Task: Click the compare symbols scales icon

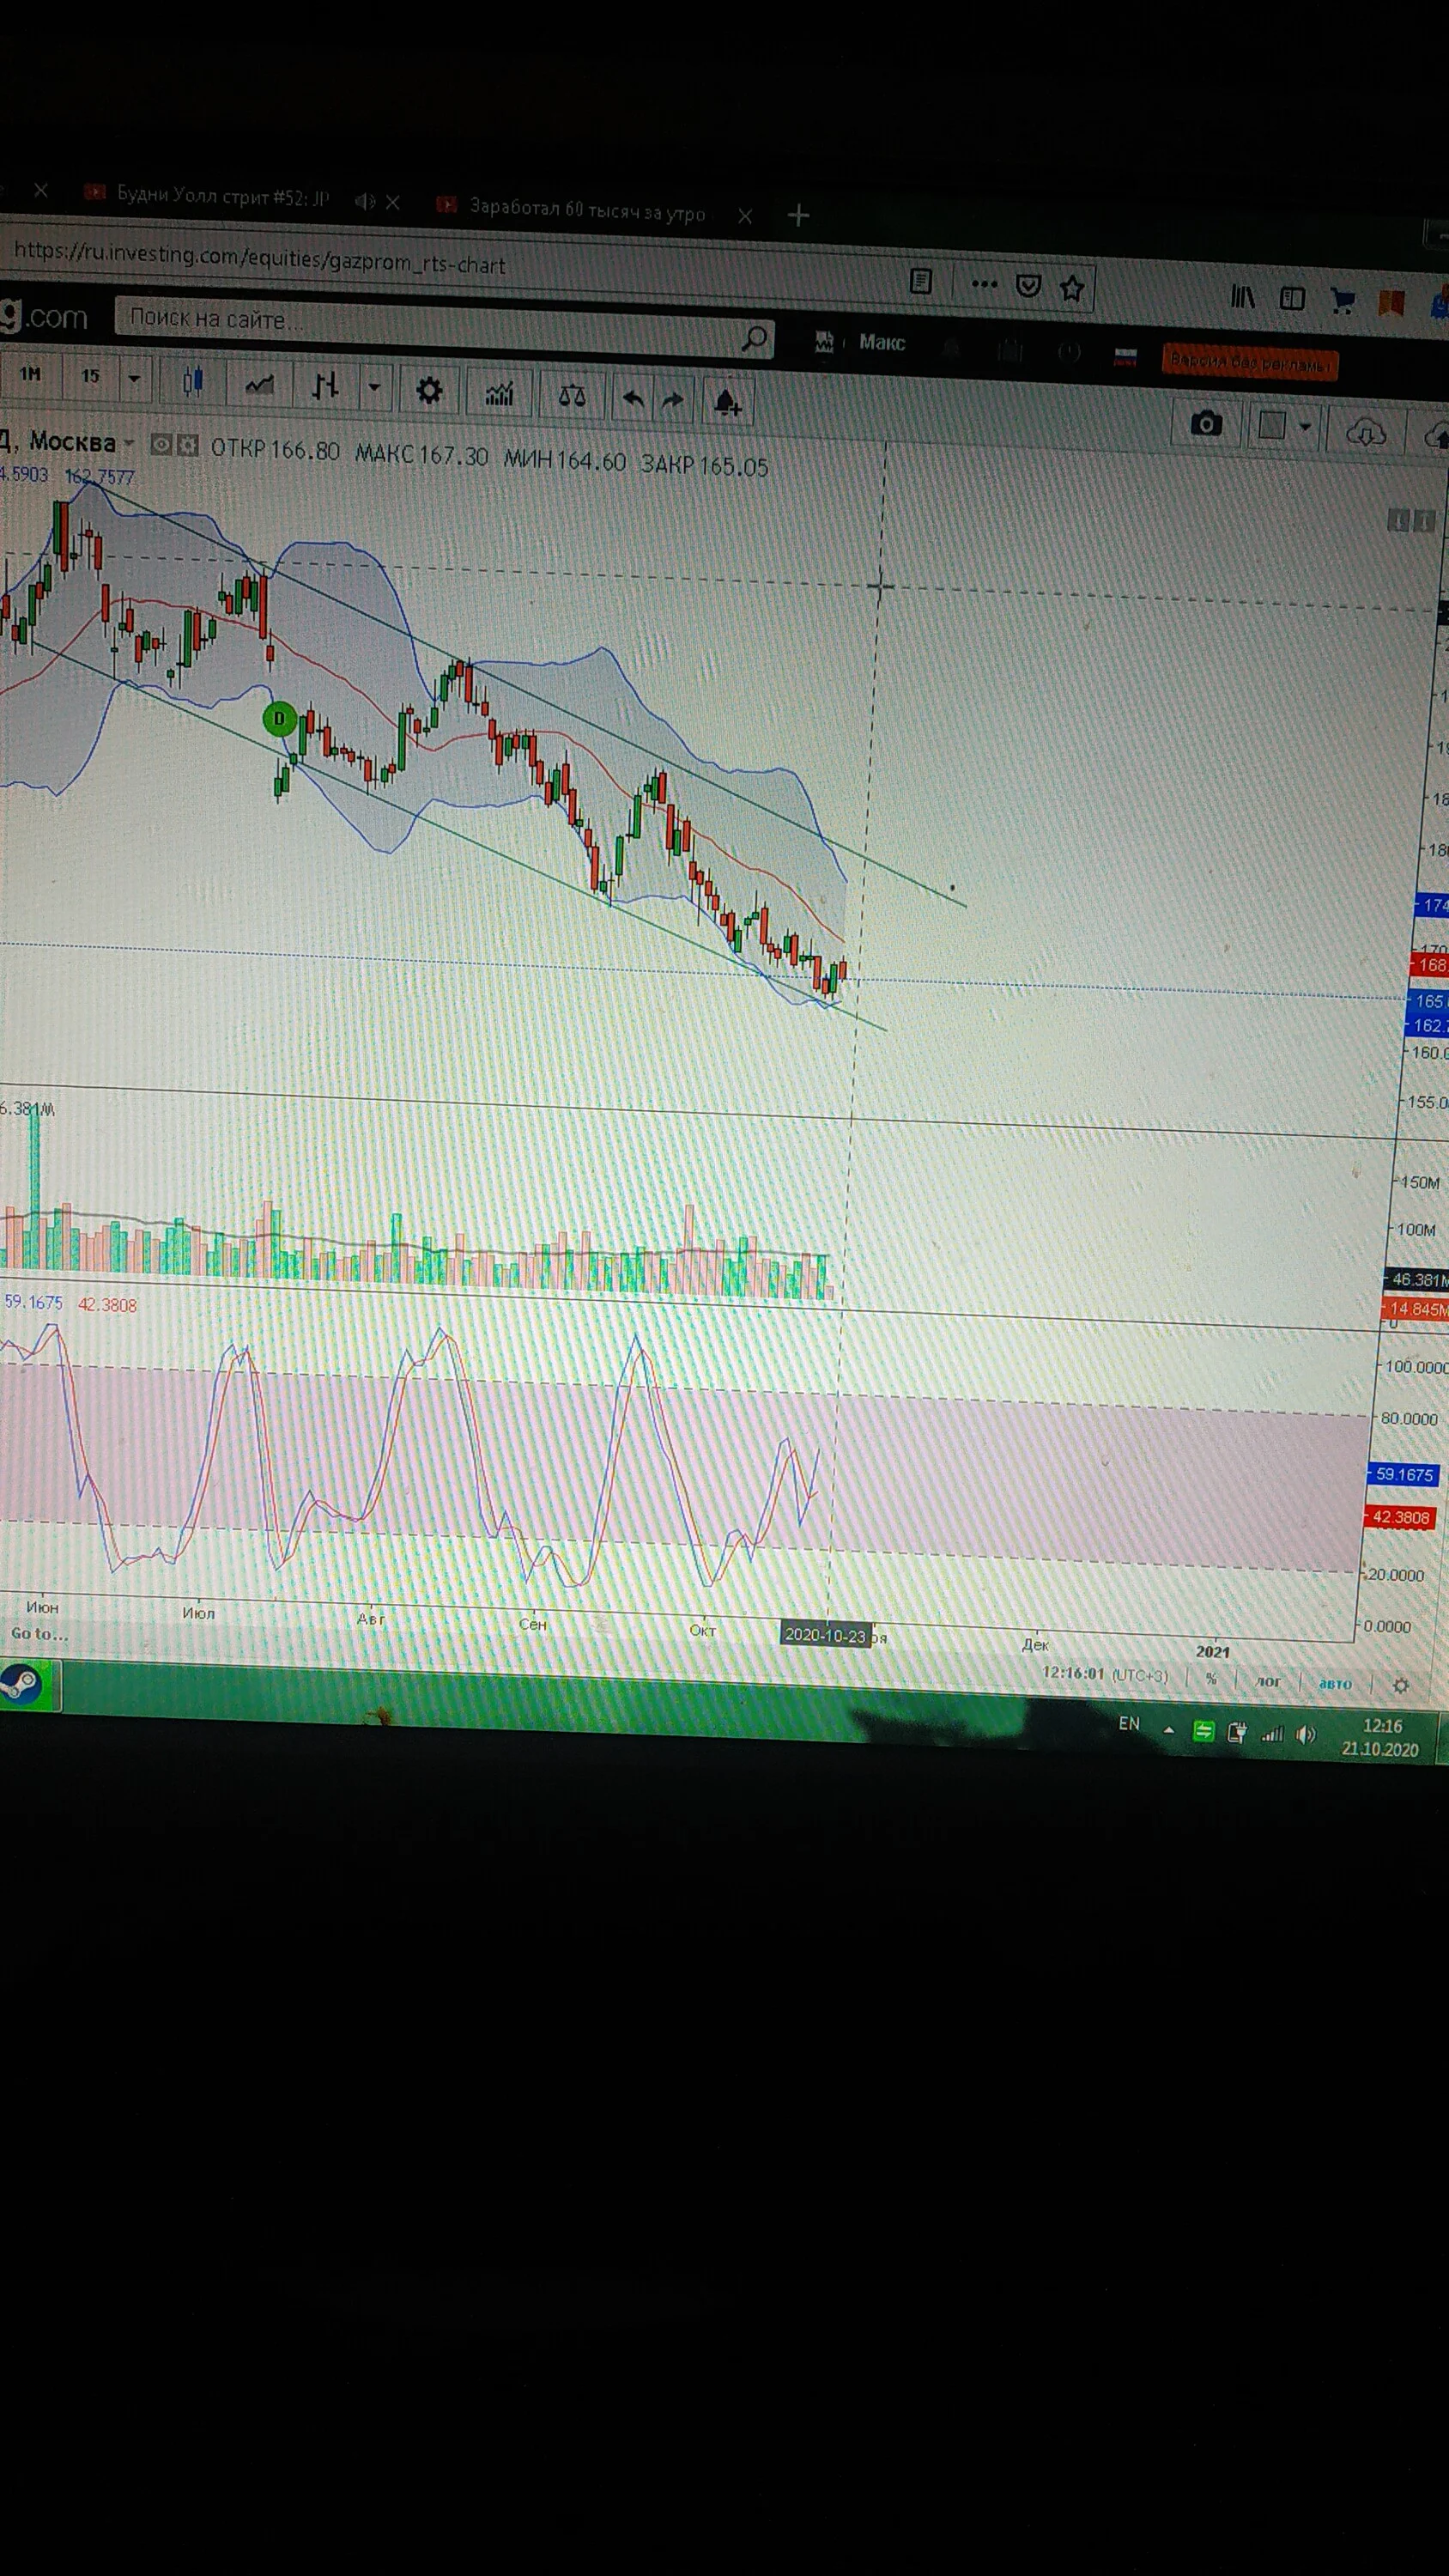Action: click(x=571, y=396)
